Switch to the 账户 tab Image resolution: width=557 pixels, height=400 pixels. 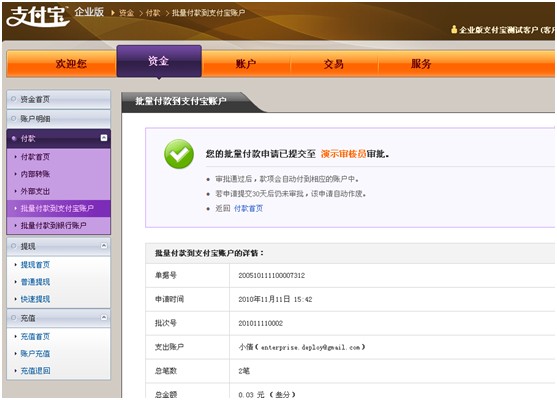coord(246,64)
